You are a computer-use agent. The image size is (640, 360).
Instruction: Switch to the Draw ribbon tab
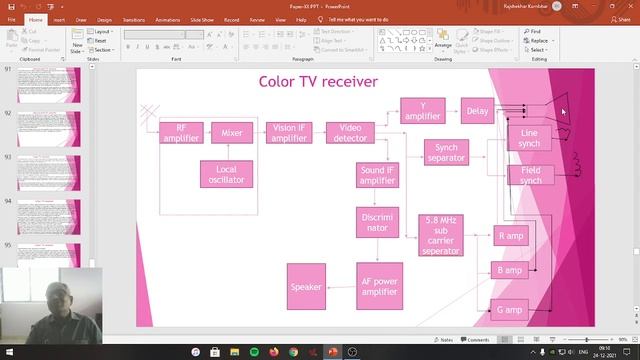[81, 20]
